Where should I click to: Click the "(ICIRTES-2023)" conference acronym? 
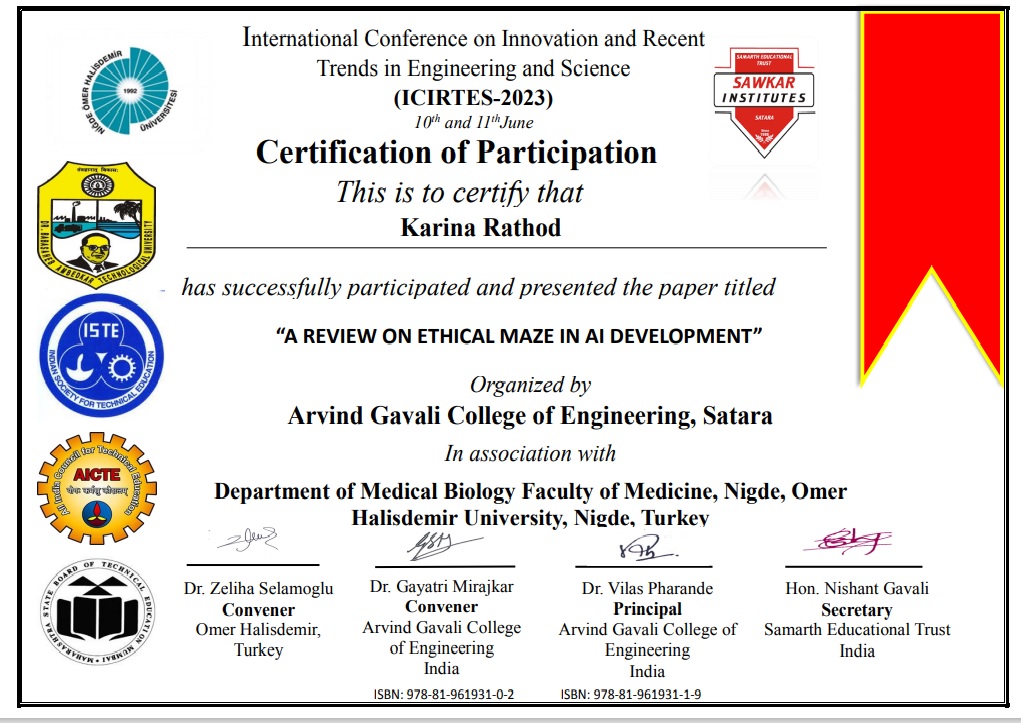473,98
